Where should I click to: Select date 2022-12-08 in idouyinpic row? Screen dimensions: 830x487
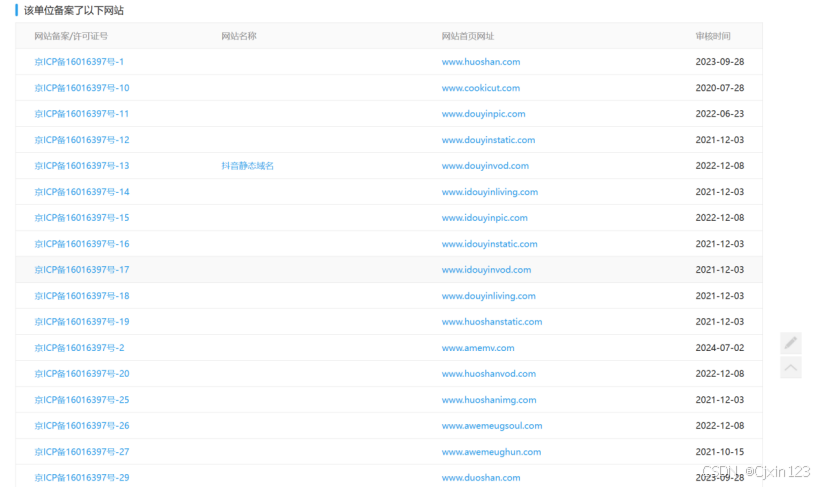(720, 218)
